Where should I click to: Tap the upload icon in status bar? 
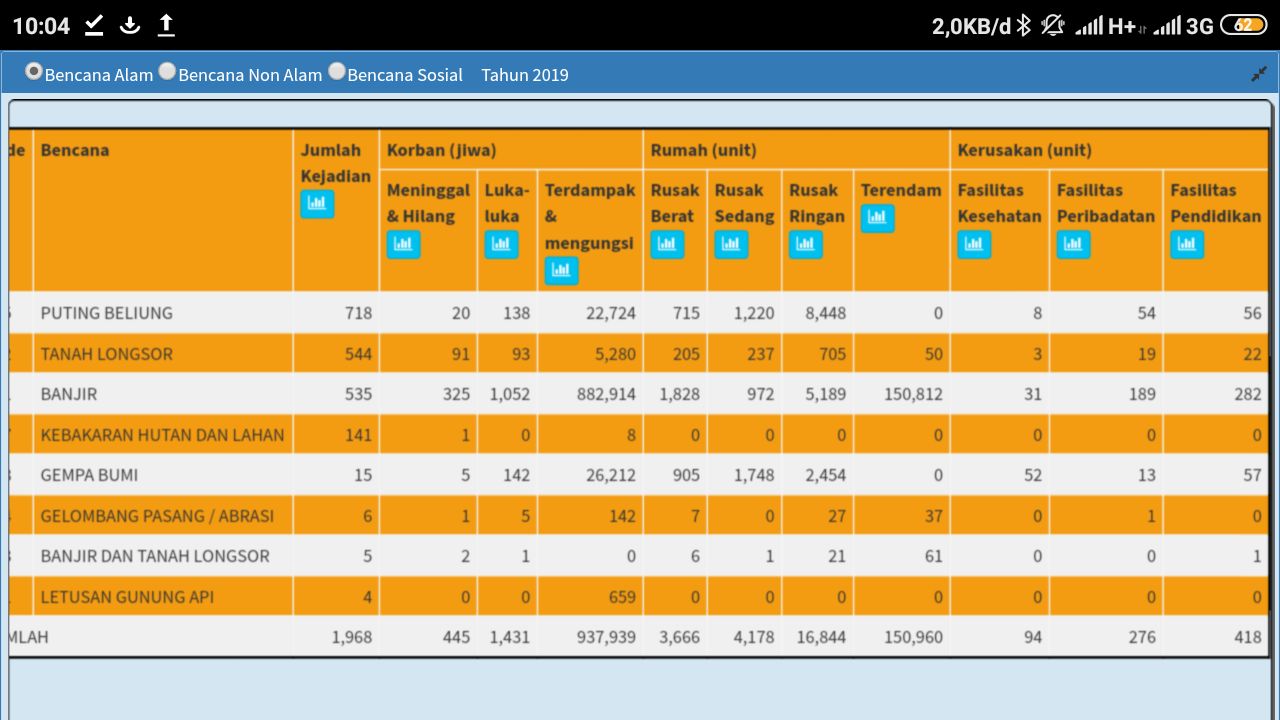coord(166,25)
